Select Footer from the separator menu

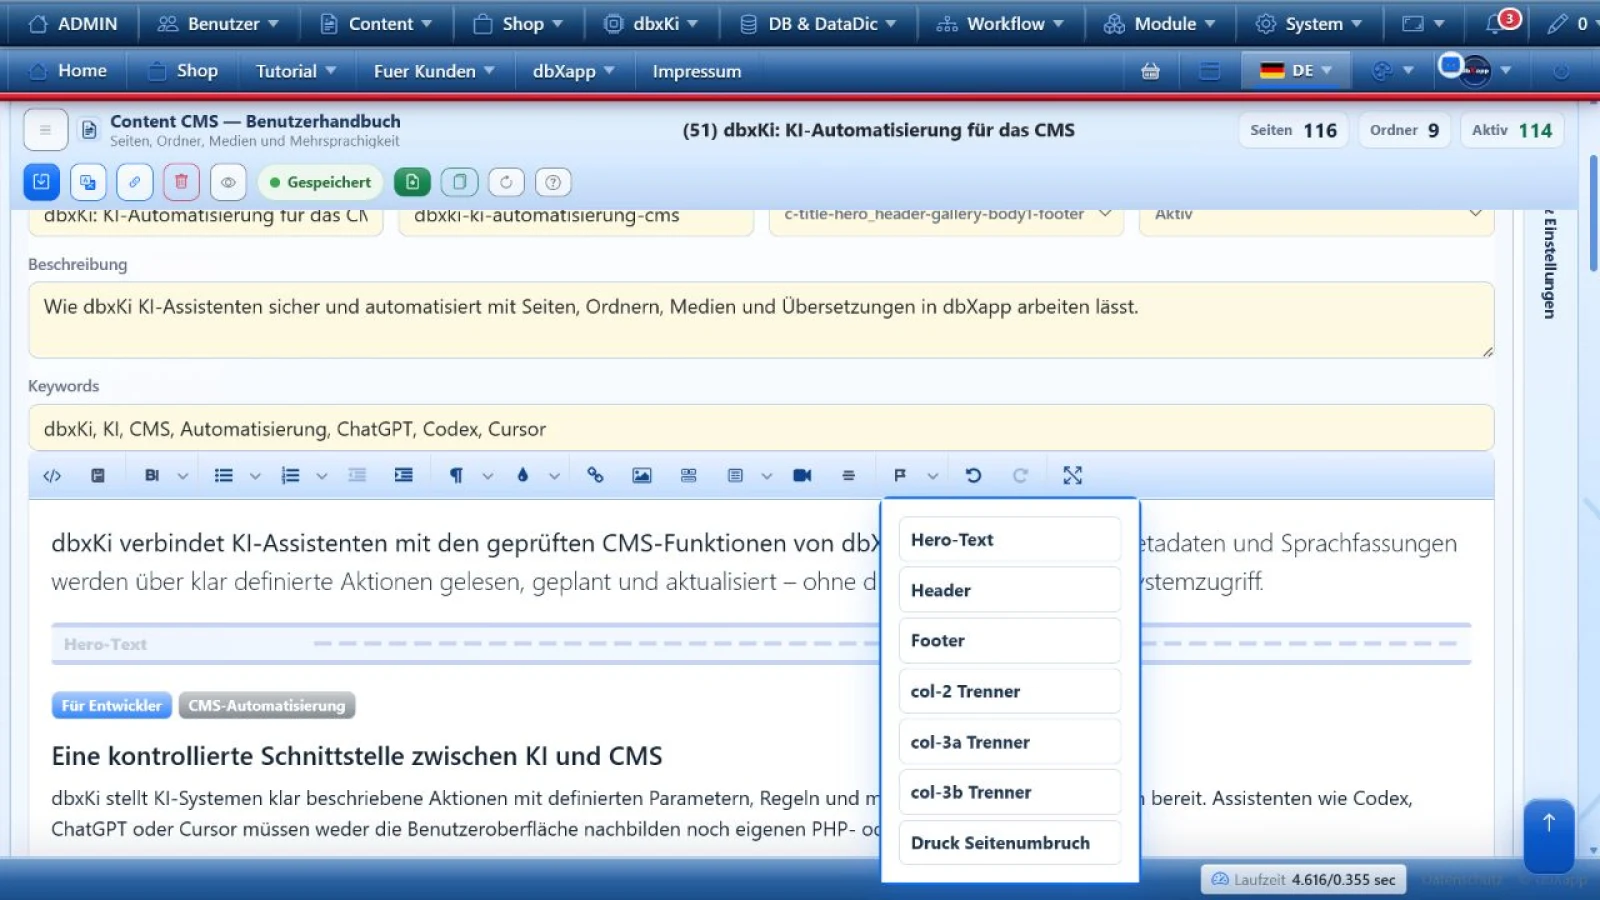click(x=1009, y=641)
